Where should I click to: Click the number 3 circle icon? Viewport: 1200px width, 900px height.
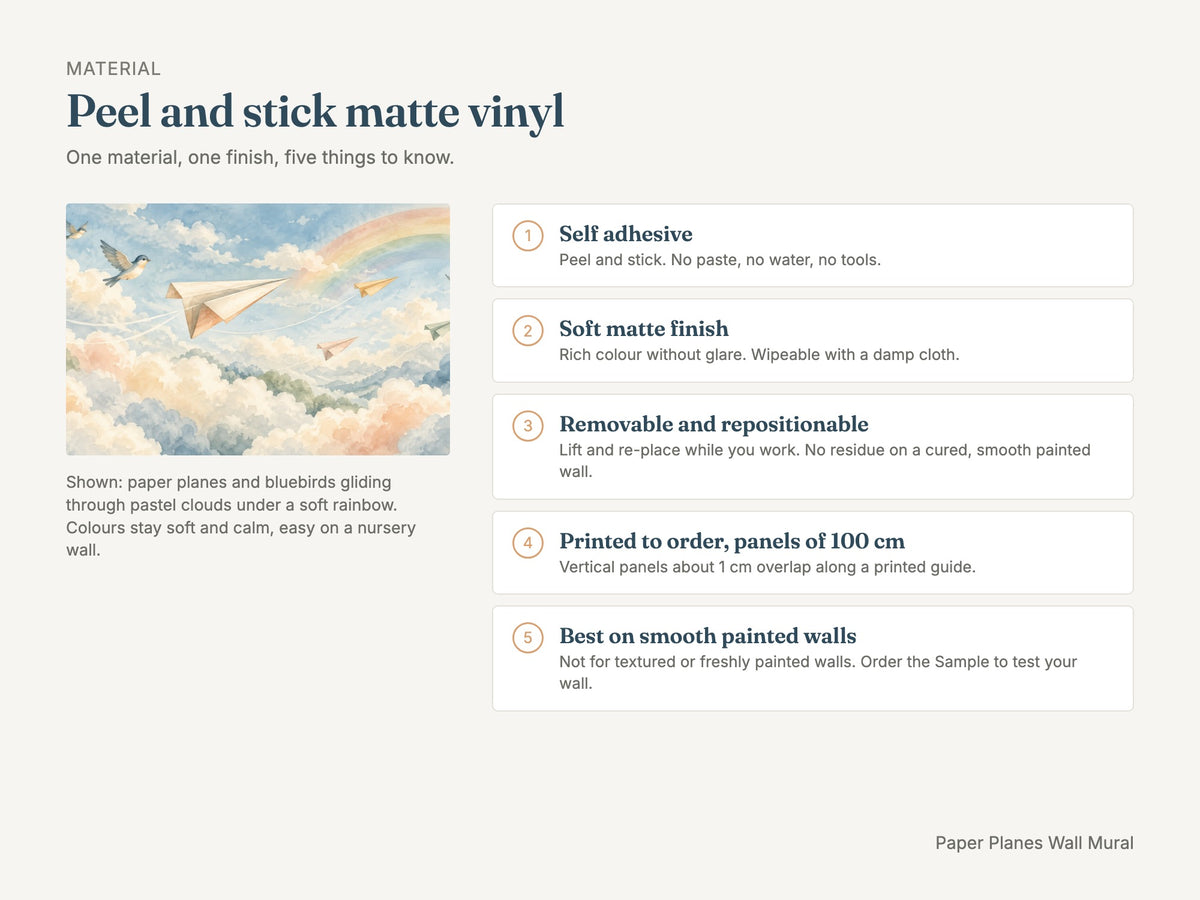[x=528, y=426]
